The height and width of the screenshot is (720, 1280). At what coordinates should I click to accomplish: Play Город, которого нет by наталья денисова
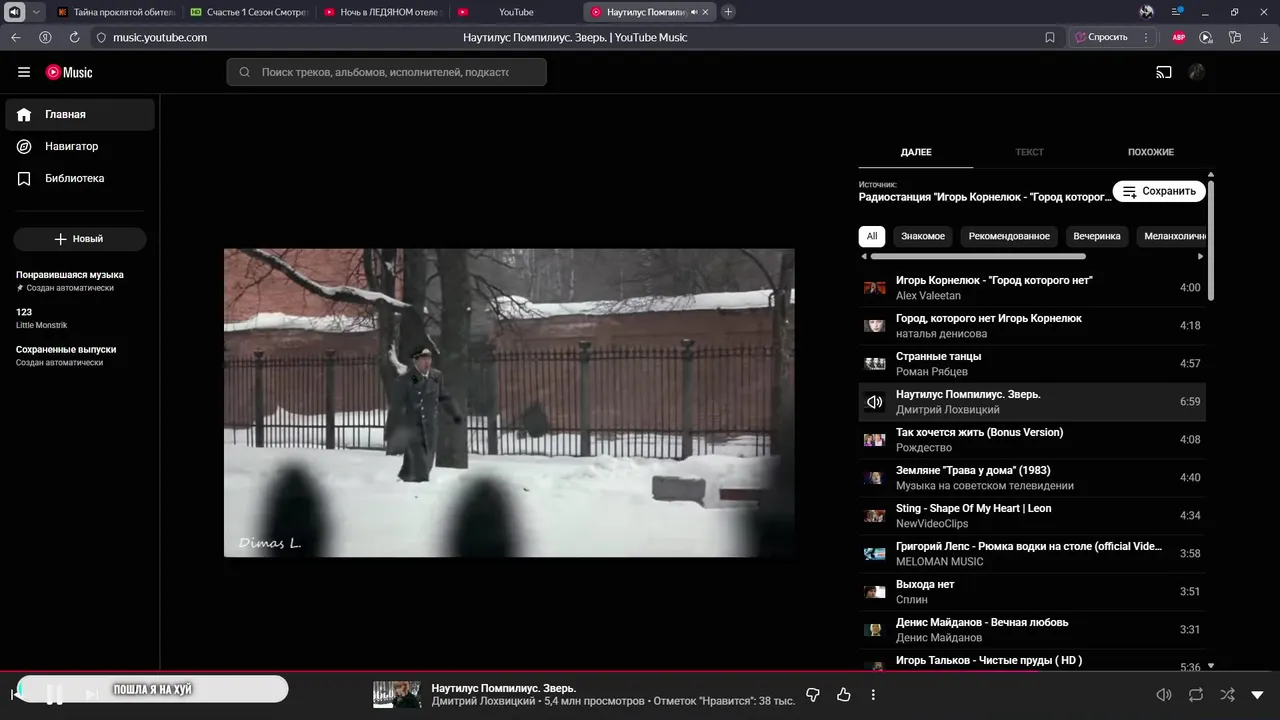point(1032,326)
